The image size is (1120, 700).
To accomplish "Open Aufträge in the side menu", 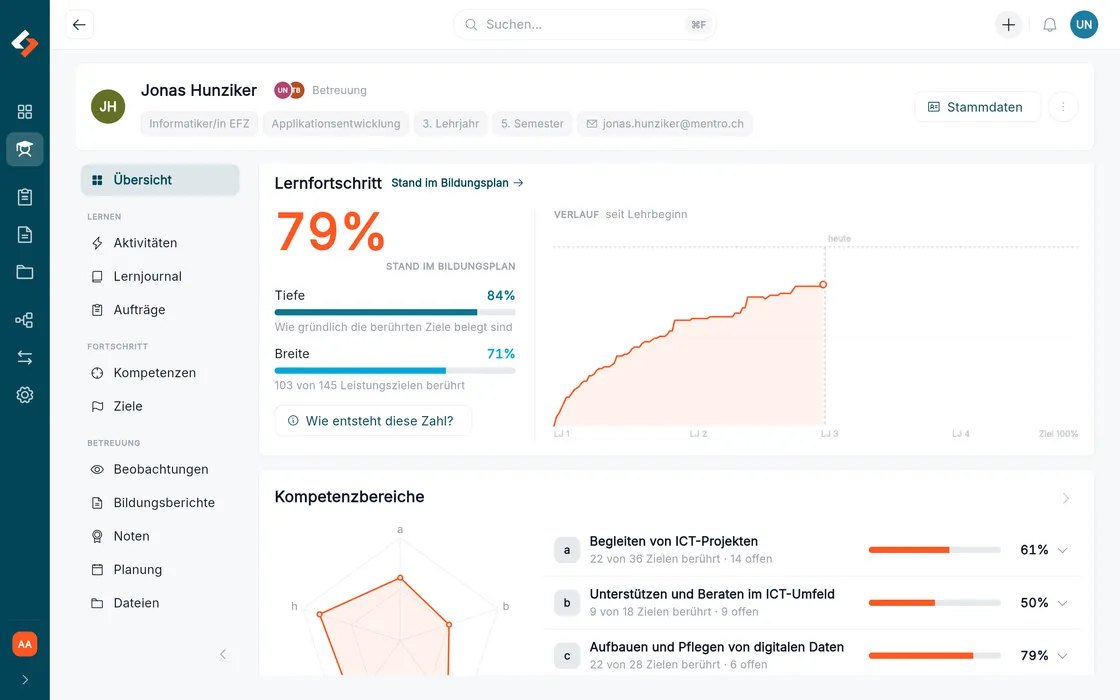I will pos(160,310).
